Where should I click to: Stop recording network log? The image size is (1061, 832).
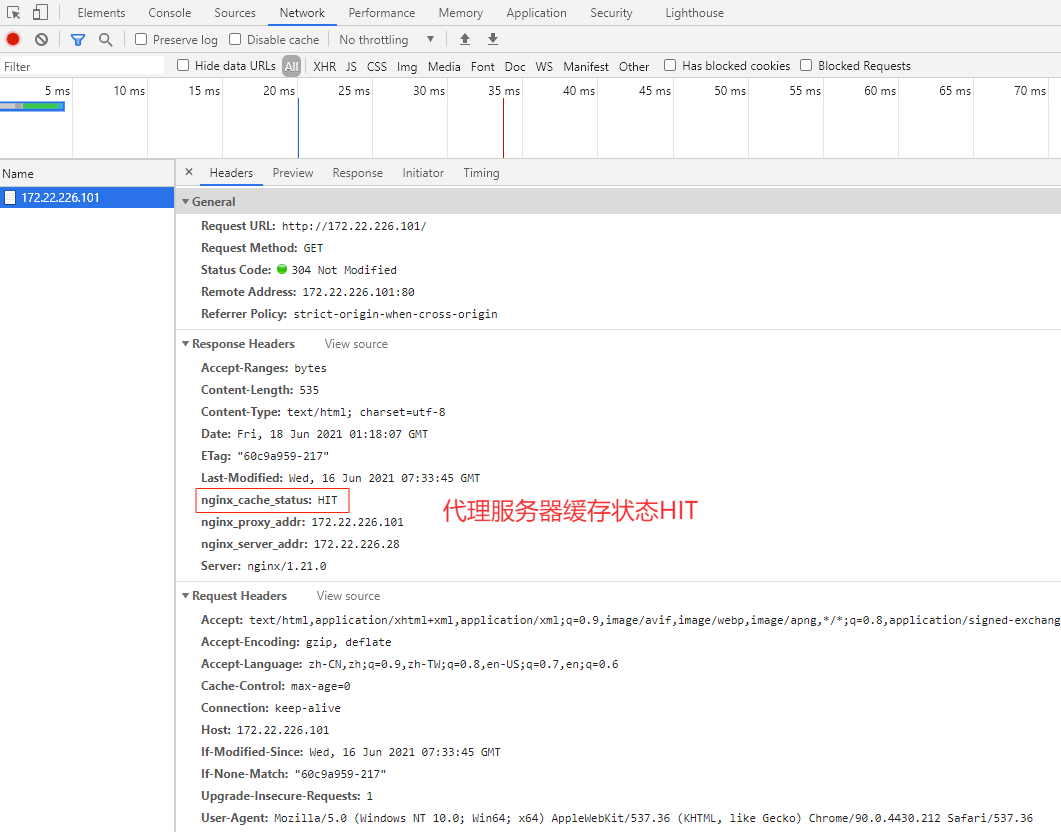click(x=13, y=39)
